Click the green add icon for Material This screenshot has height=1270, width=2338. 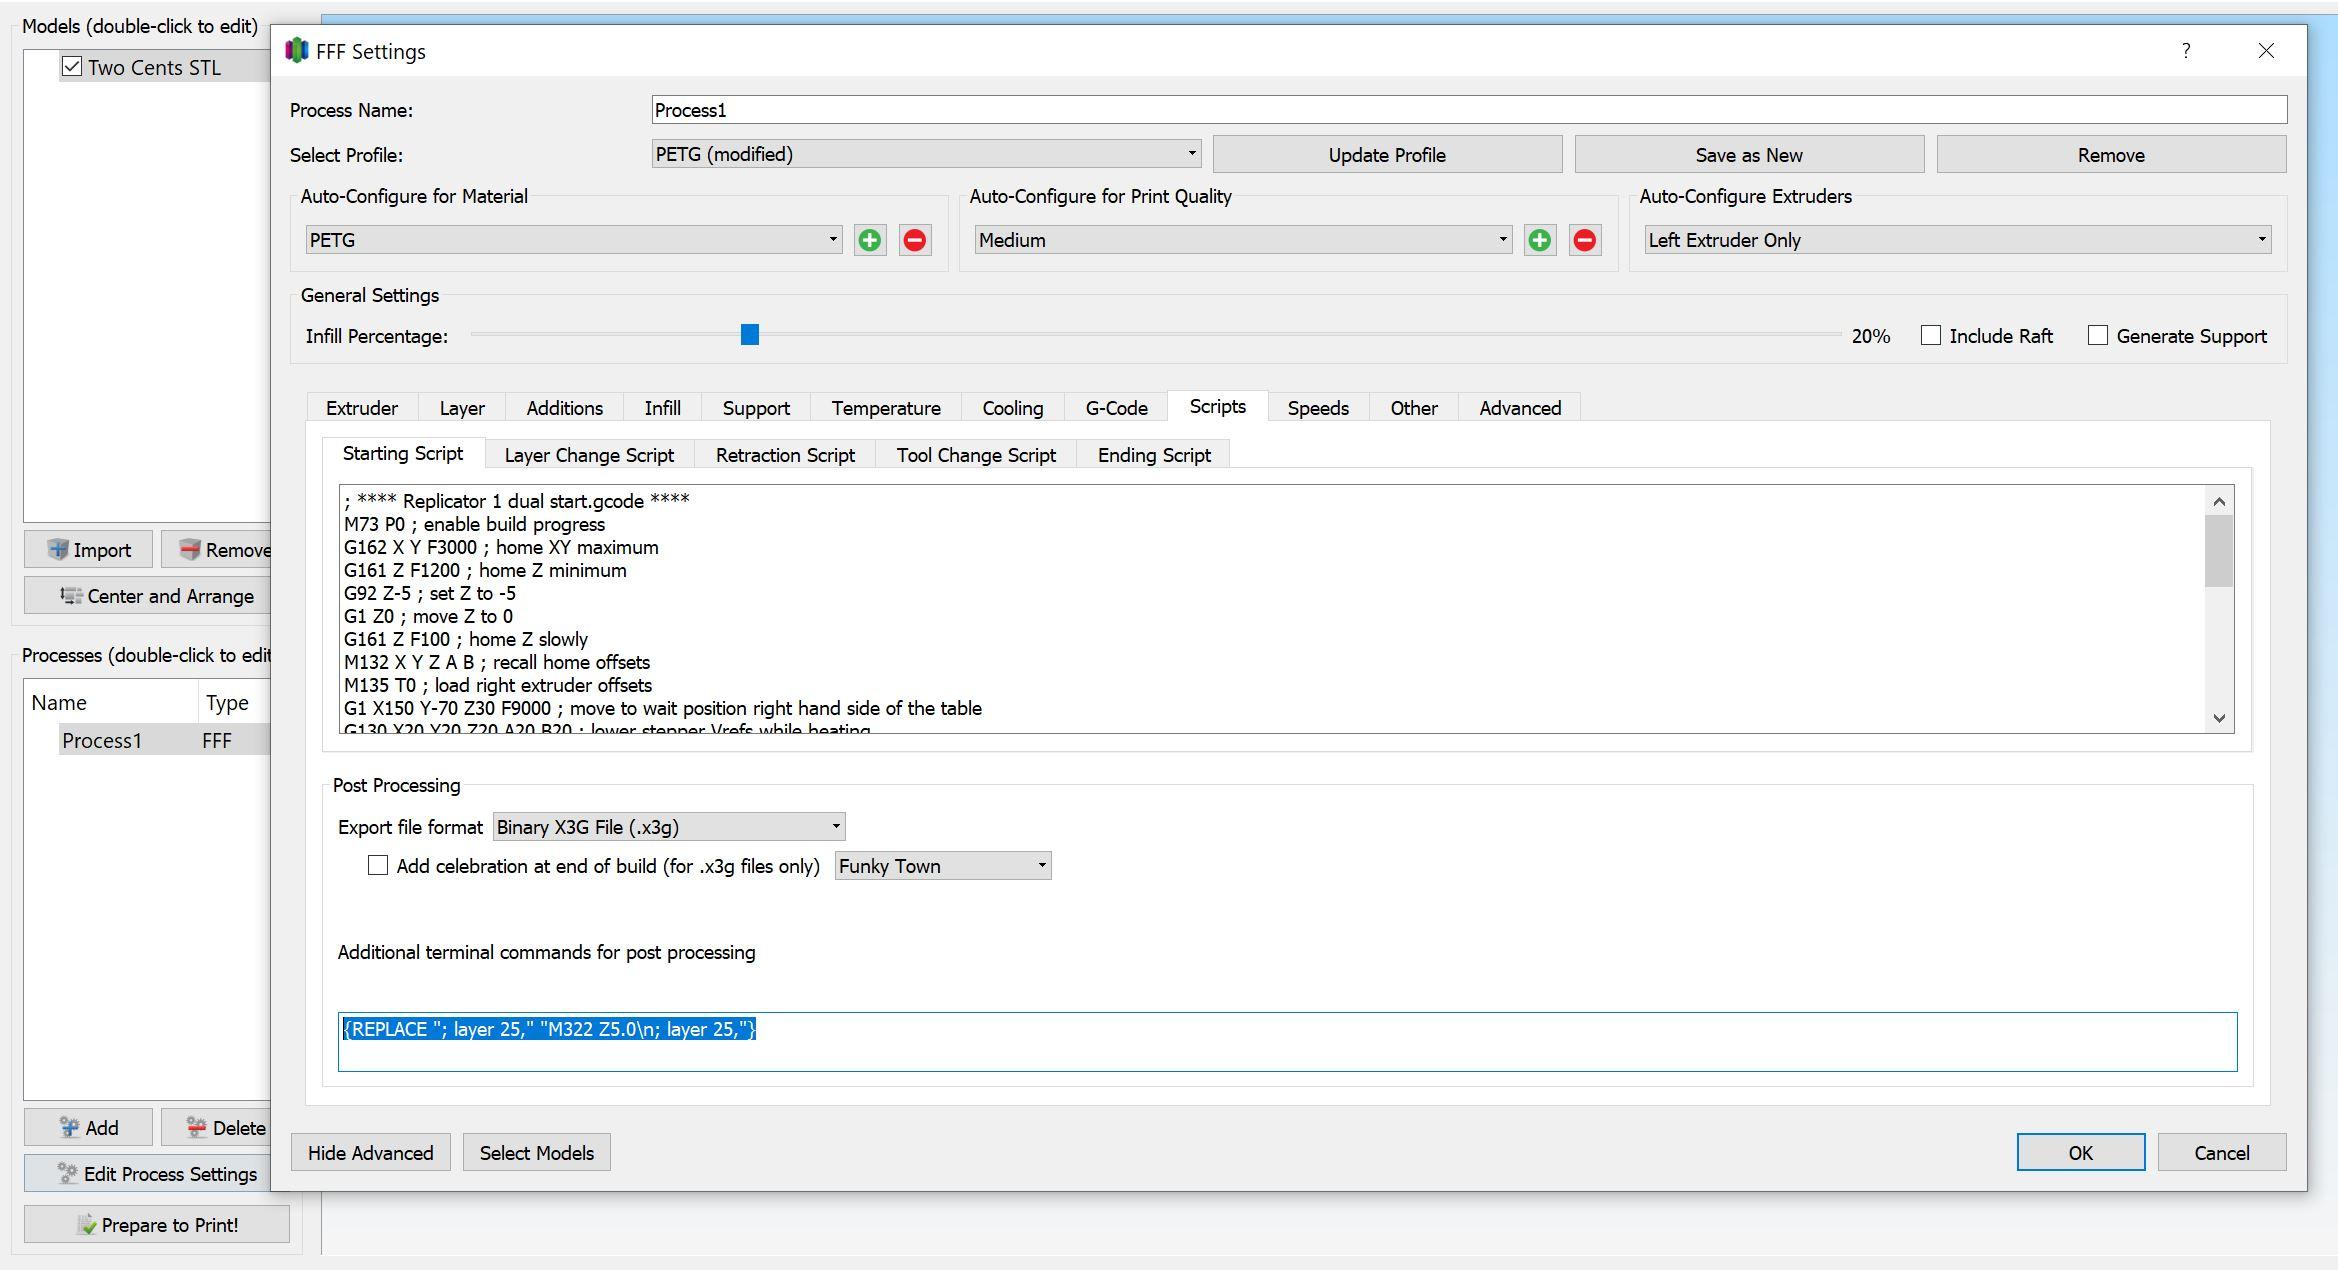(x=870, y=239)
